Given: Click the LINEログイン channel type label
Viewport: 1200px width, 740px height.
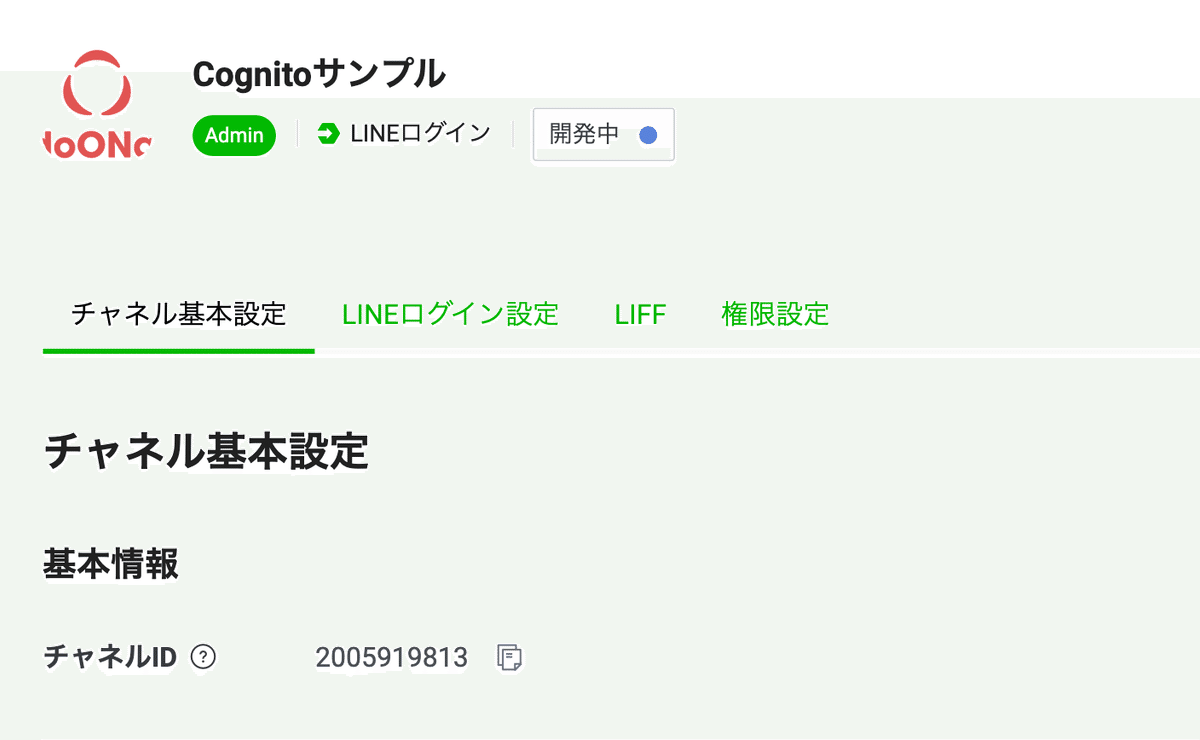Looking at the screenshot, I should pos(421,133).
